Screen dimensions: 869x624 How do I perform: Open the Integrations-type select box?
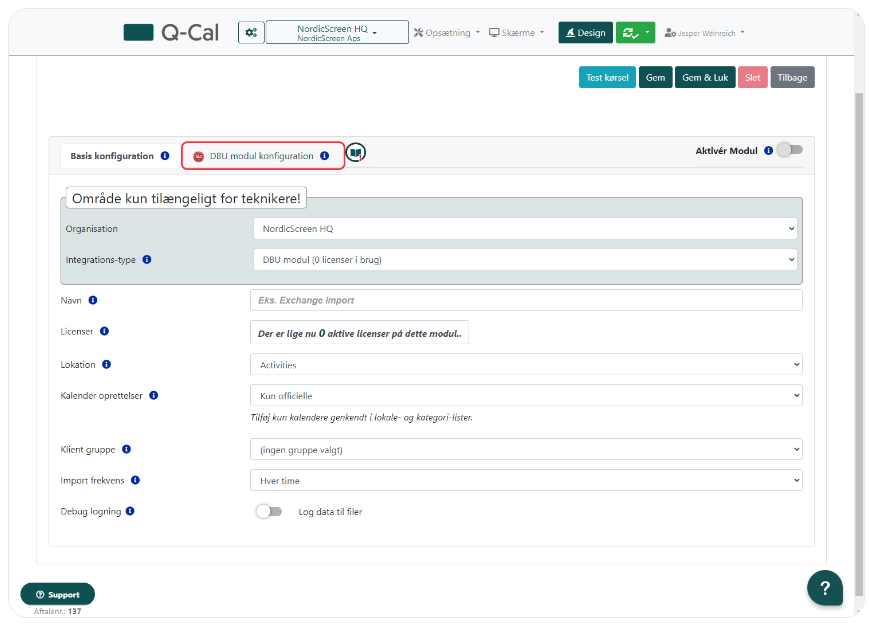(x=525, y=259)
